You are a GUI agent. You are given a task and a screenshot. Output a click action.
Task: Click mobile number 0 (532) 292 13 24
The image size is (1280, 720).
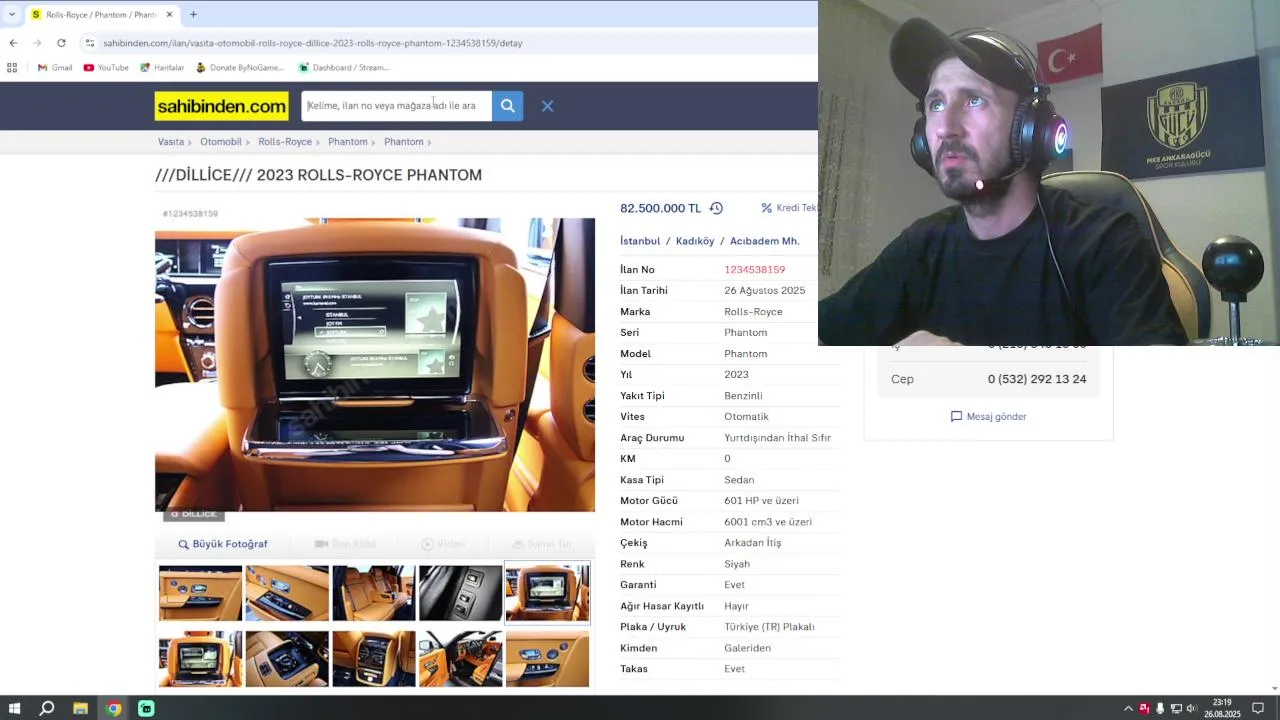point(1037,379)
